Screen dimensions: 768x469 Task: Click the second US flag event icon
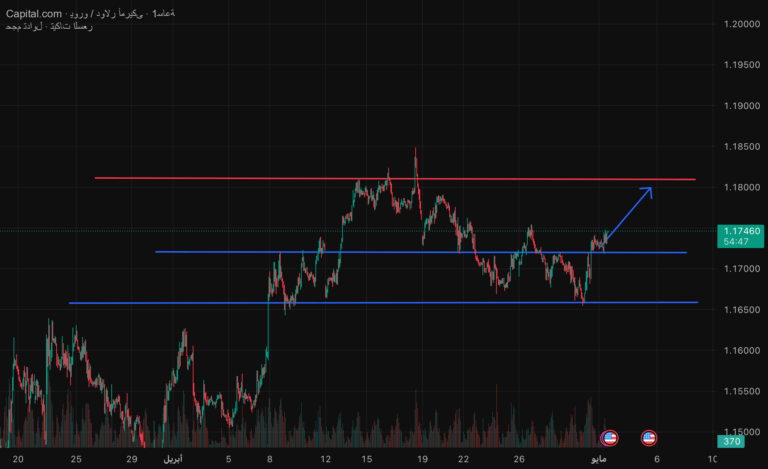pos(648,438)
